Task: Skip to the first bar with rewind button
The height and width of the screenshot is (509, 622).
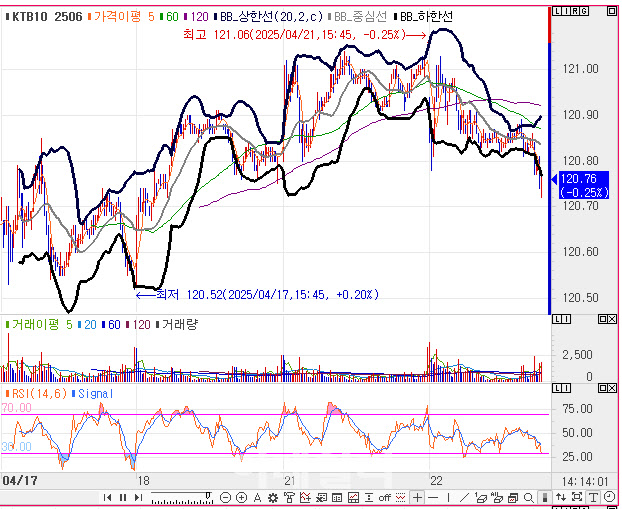Action: (107, 497)
